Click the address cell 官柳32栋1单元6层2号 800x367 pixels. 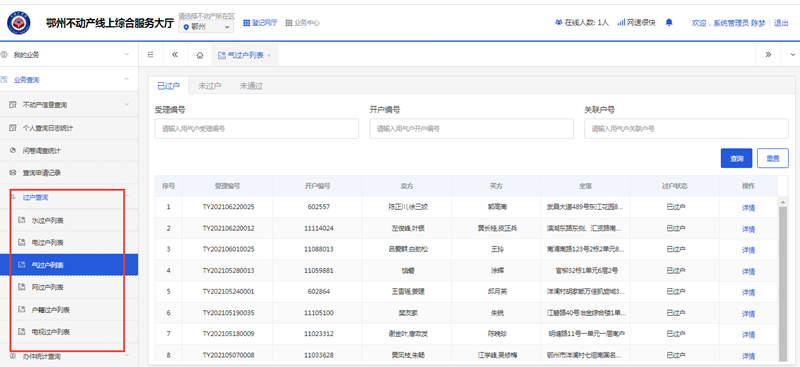[585, 271]
